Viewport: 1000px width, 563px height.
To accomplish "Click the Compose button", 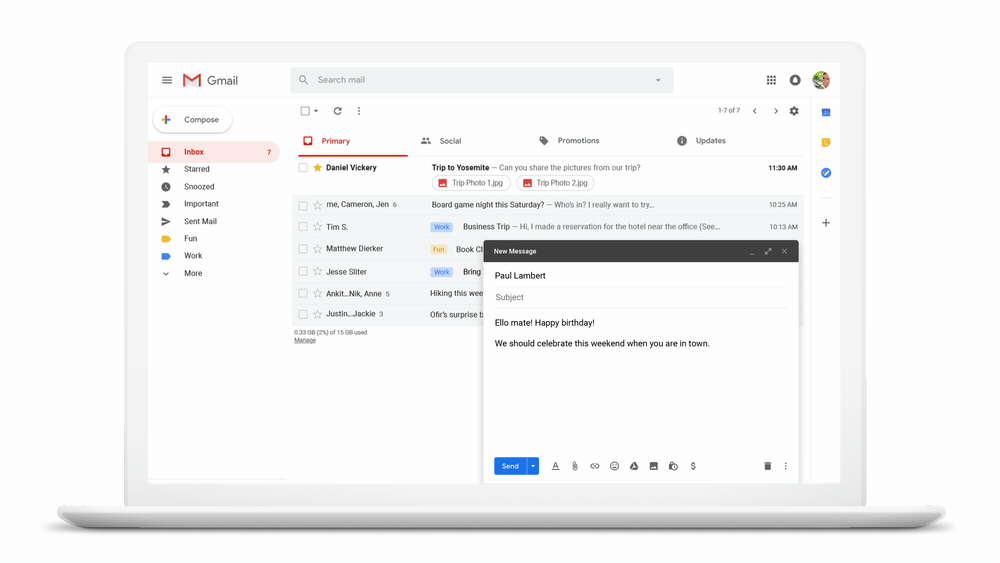I will (192, 120).
